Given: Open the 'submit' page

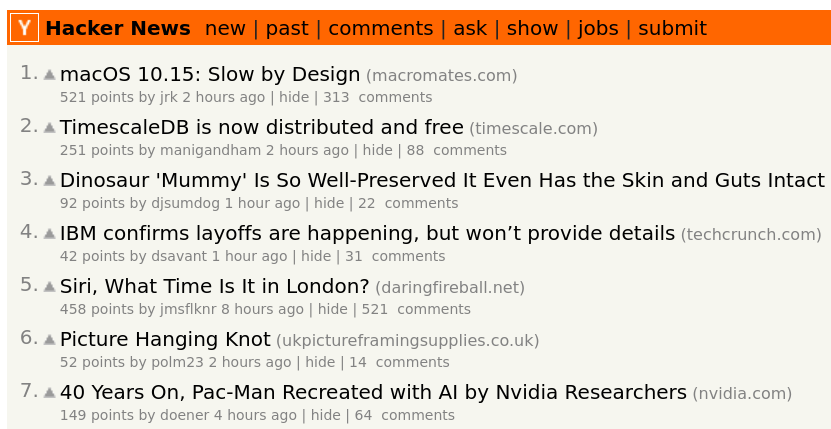Looking at the screenshot, I should click(673, 28).
